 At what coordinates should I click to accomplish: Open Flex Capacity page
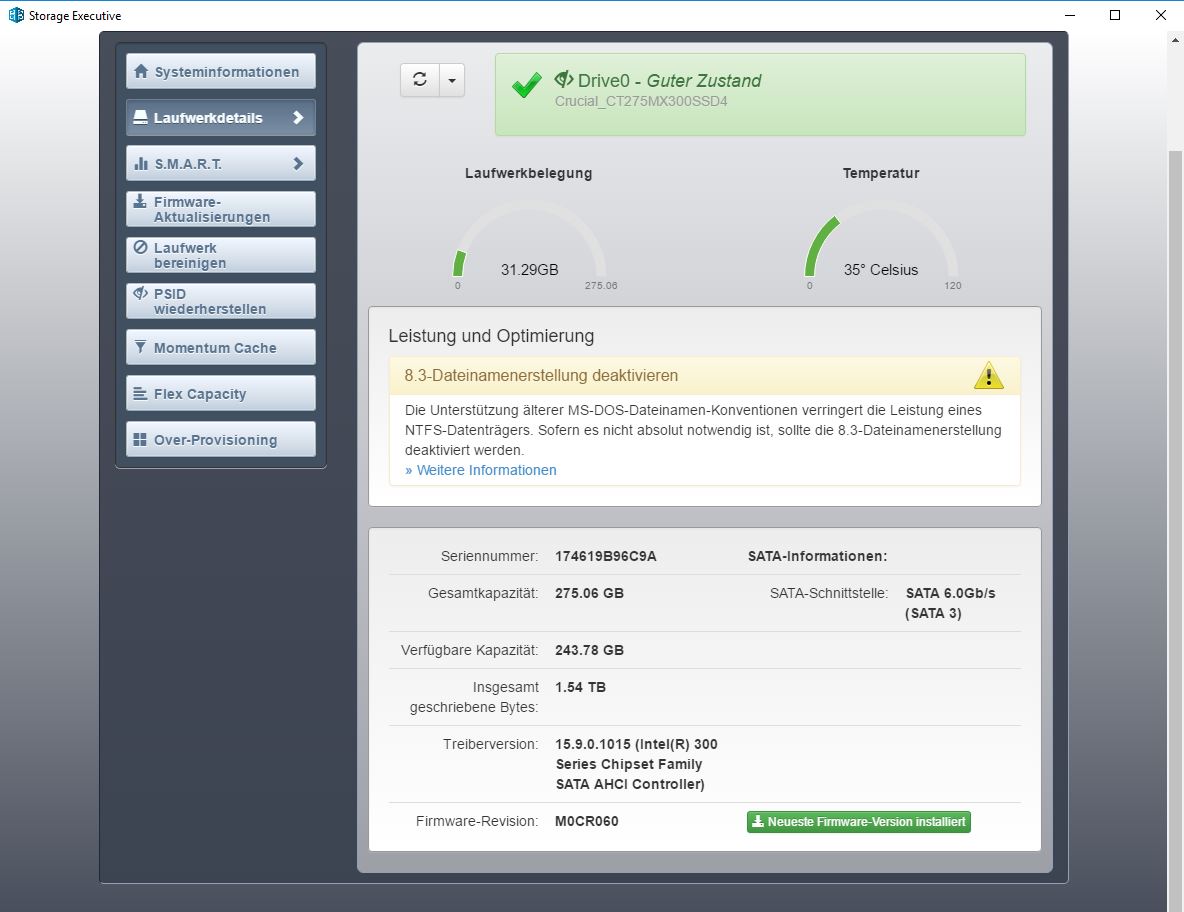pyautogui.click(x=220, y=393)
